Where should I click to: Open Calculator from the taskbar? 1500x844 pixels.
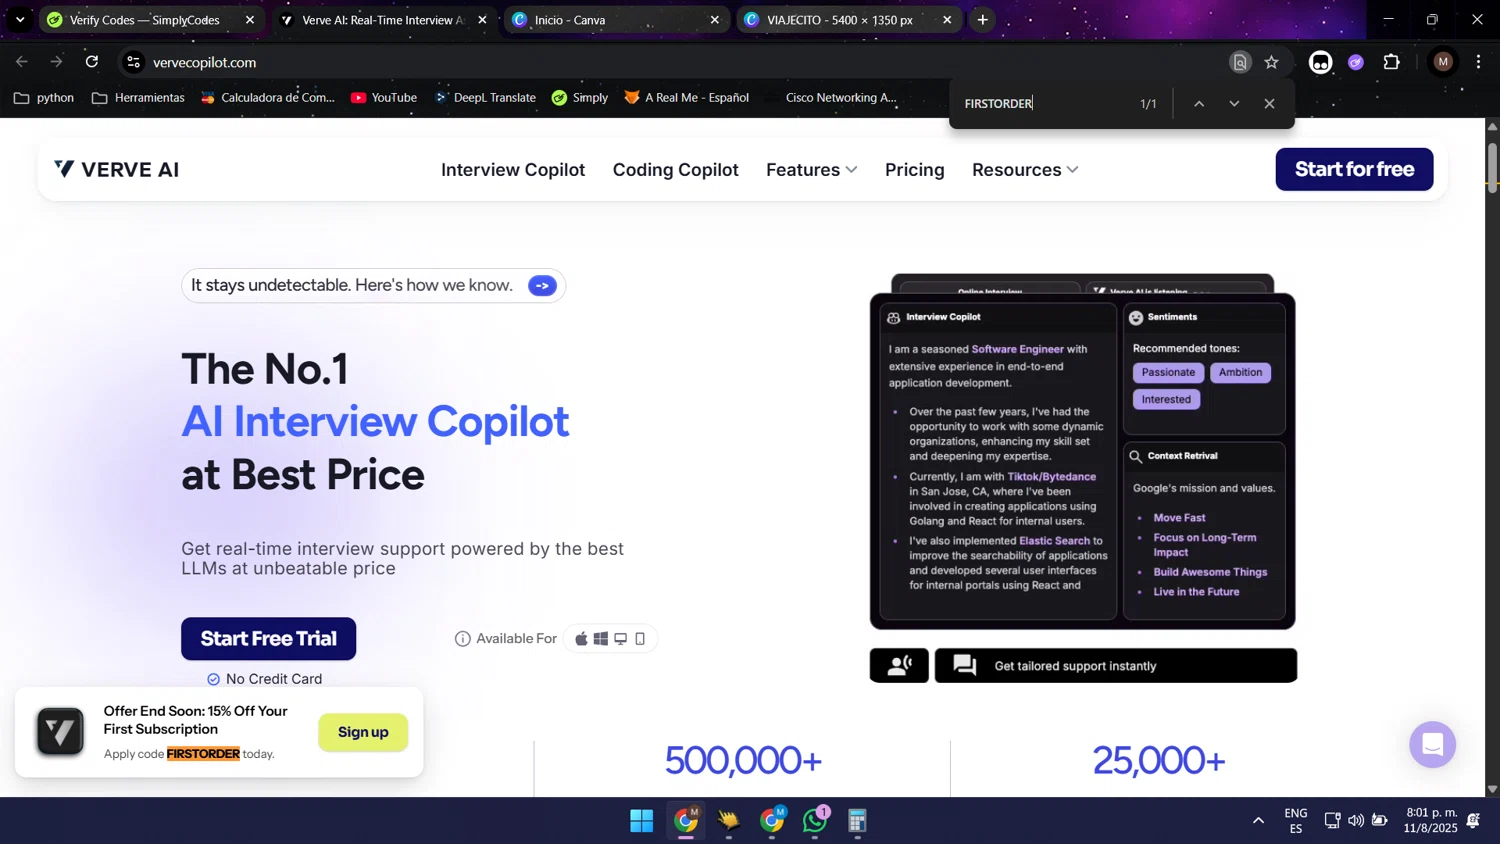857,821
